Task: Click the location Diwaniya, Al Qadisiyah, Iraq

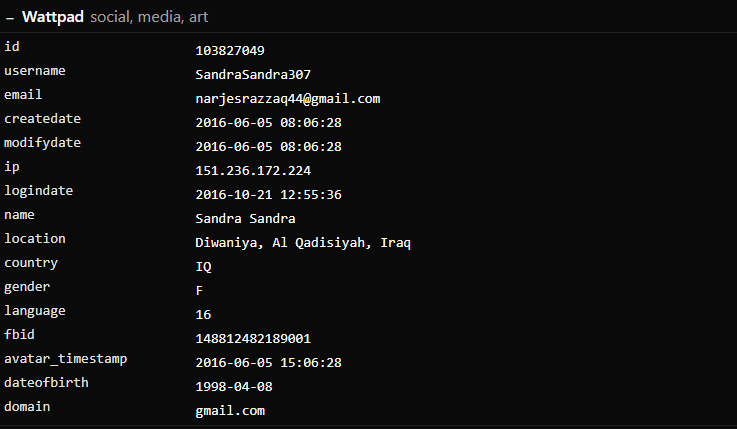Action: point(303,243)
